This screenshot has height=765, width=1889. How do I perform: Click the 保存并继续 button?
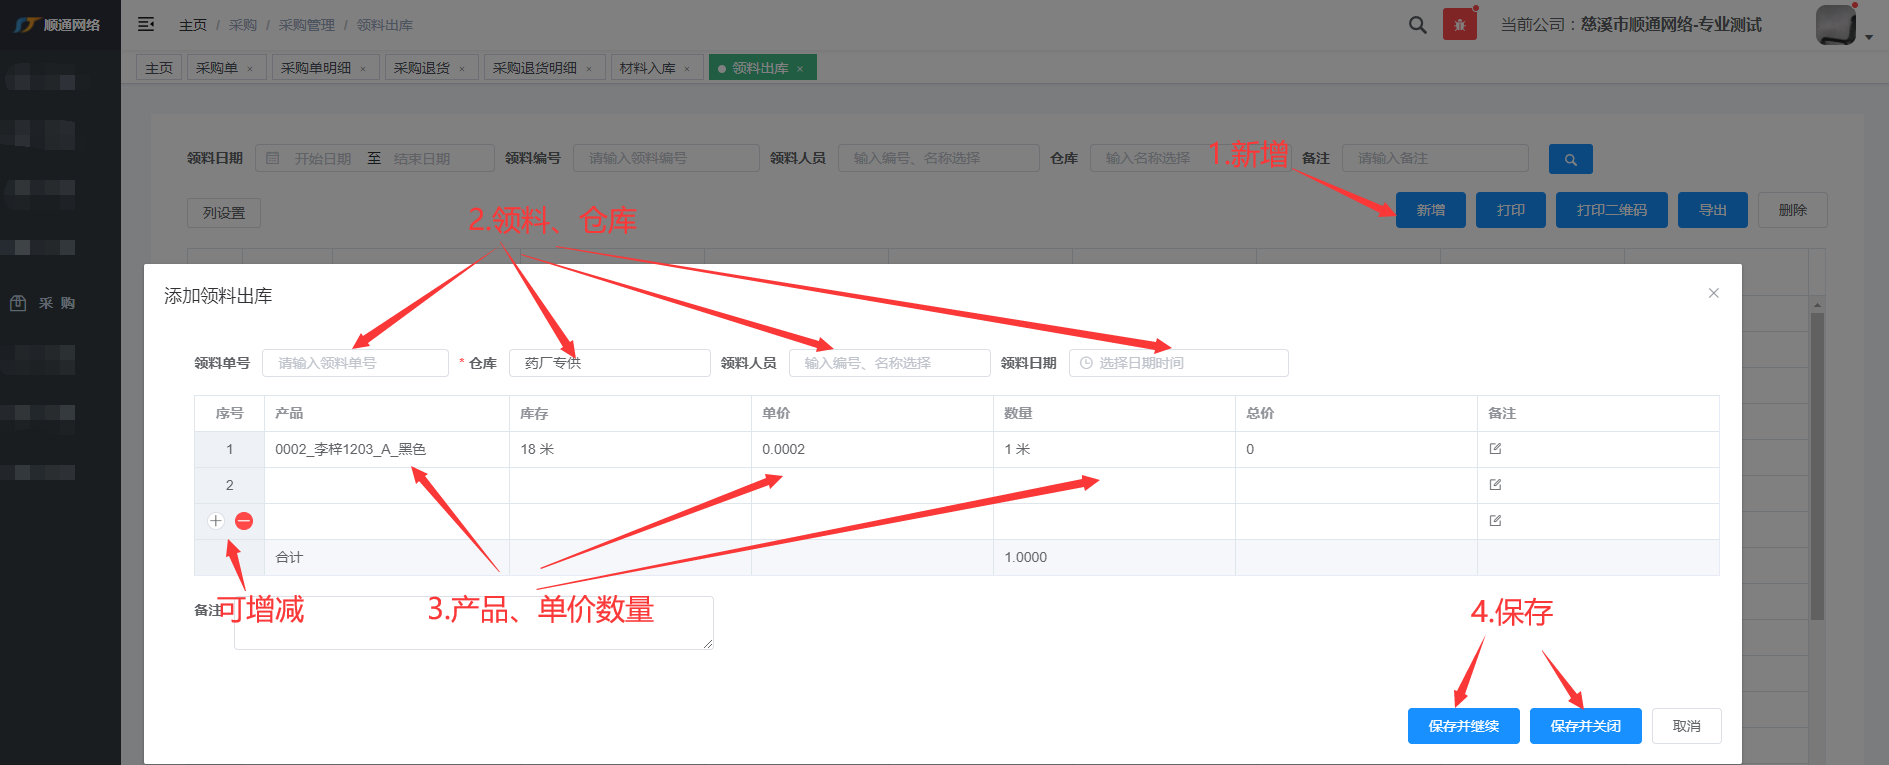(x=1463, y=726)
